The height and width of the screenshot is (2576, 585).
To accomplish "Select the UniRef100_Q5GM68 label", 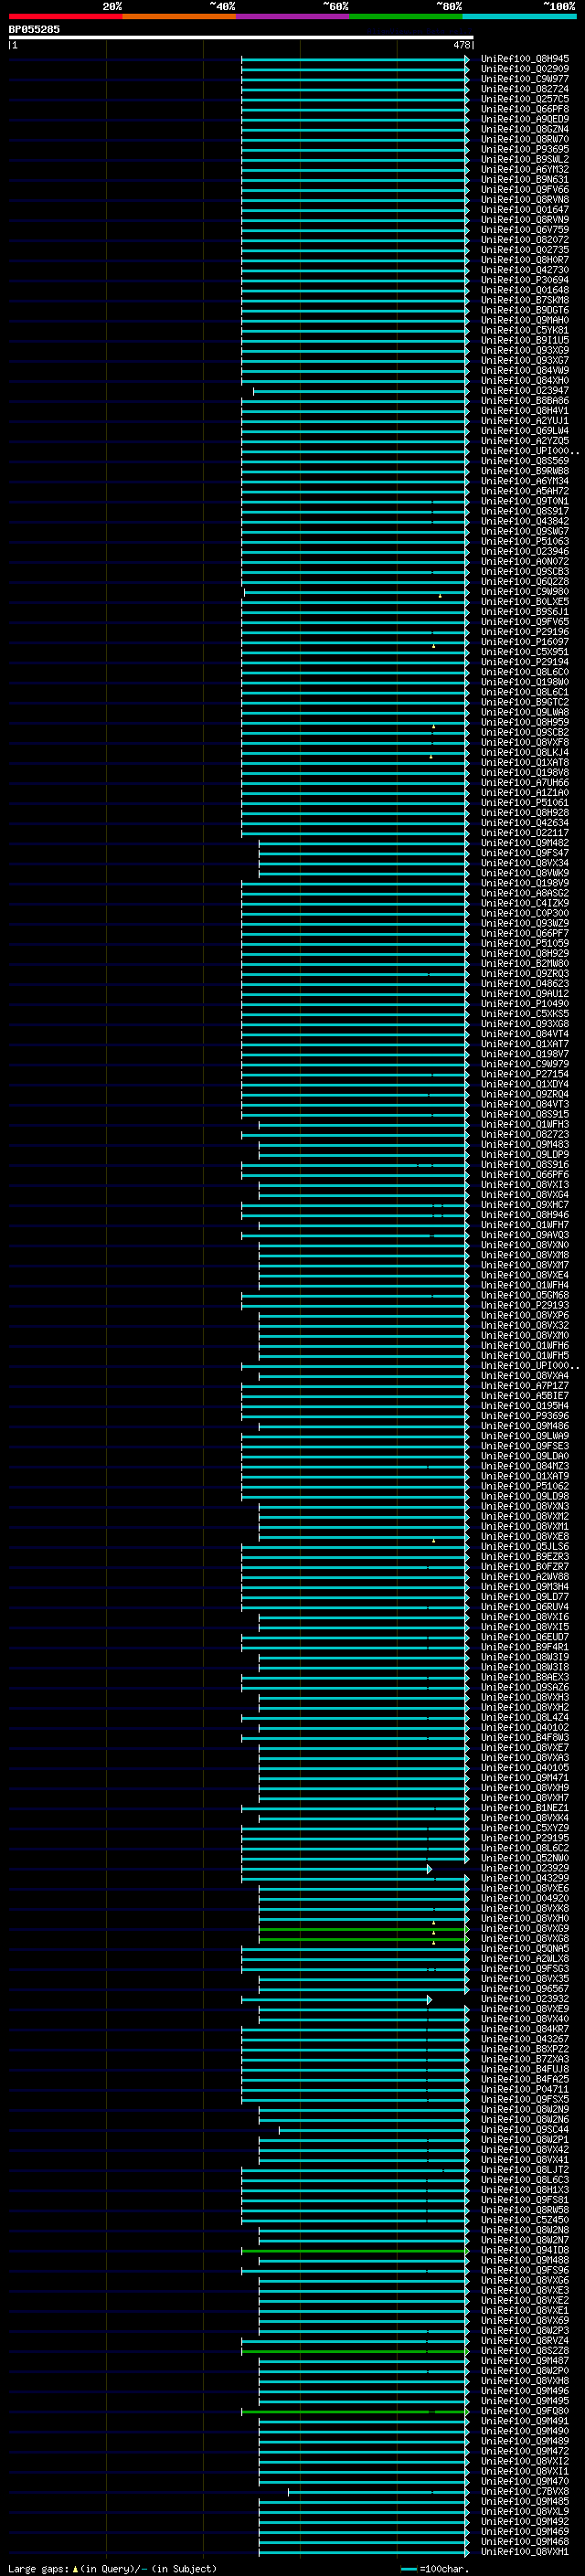I will coord(525,1295).
